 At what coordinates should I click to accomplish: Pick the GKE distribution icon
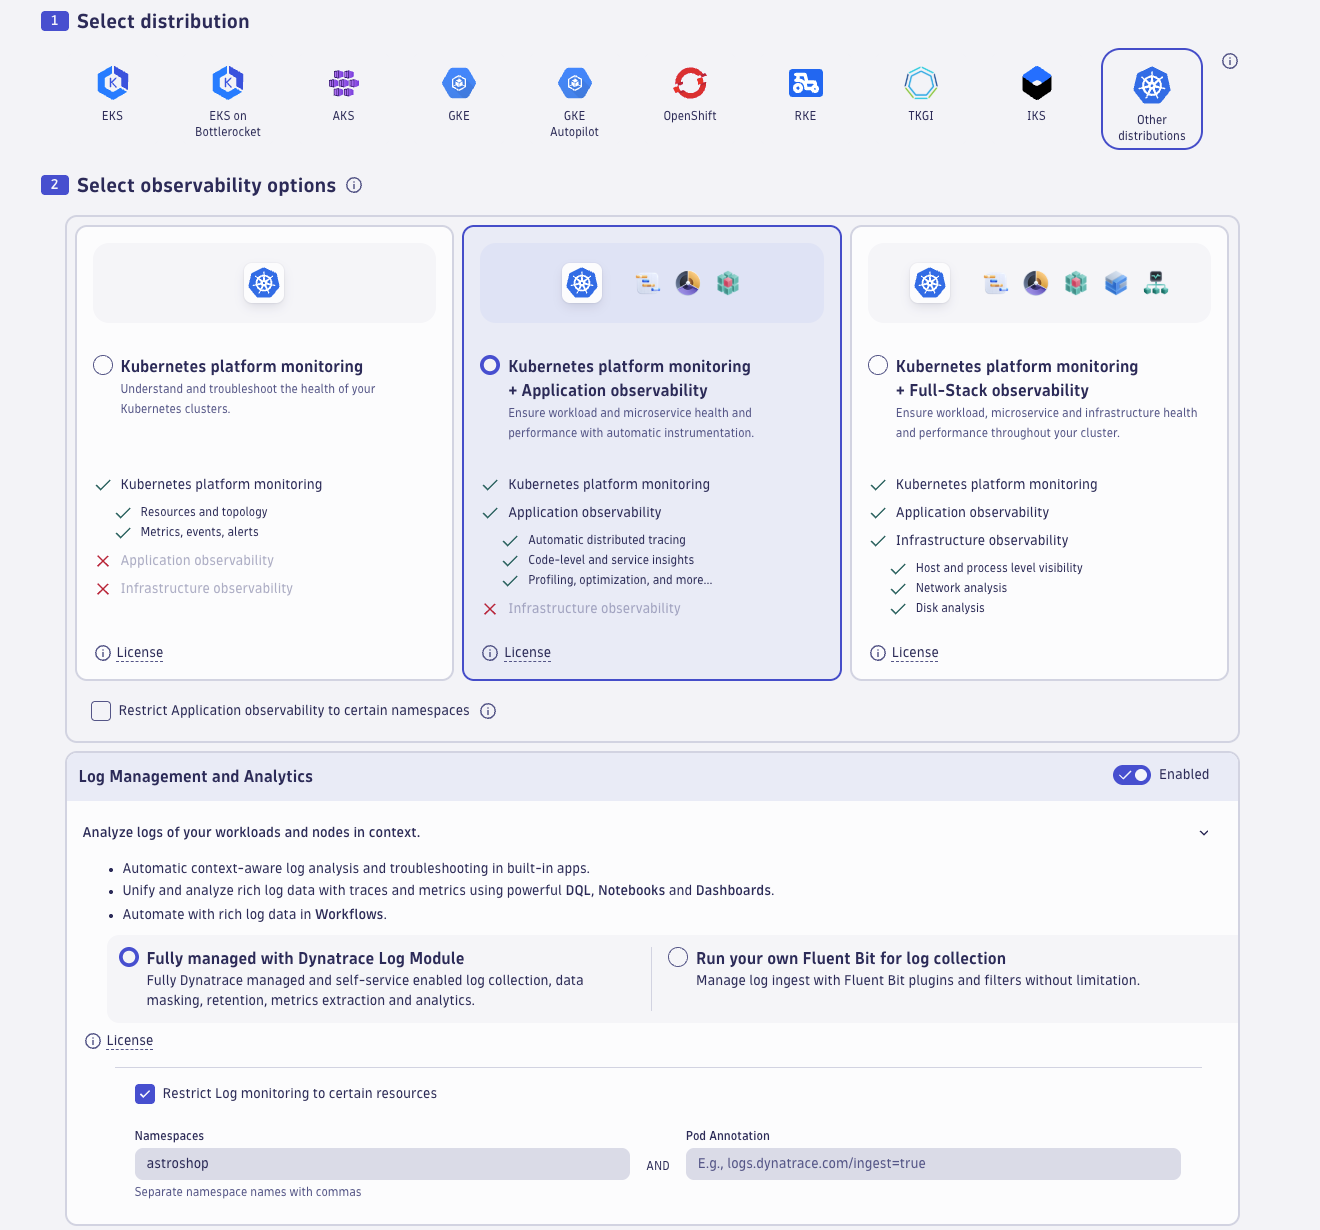point(459,83)
